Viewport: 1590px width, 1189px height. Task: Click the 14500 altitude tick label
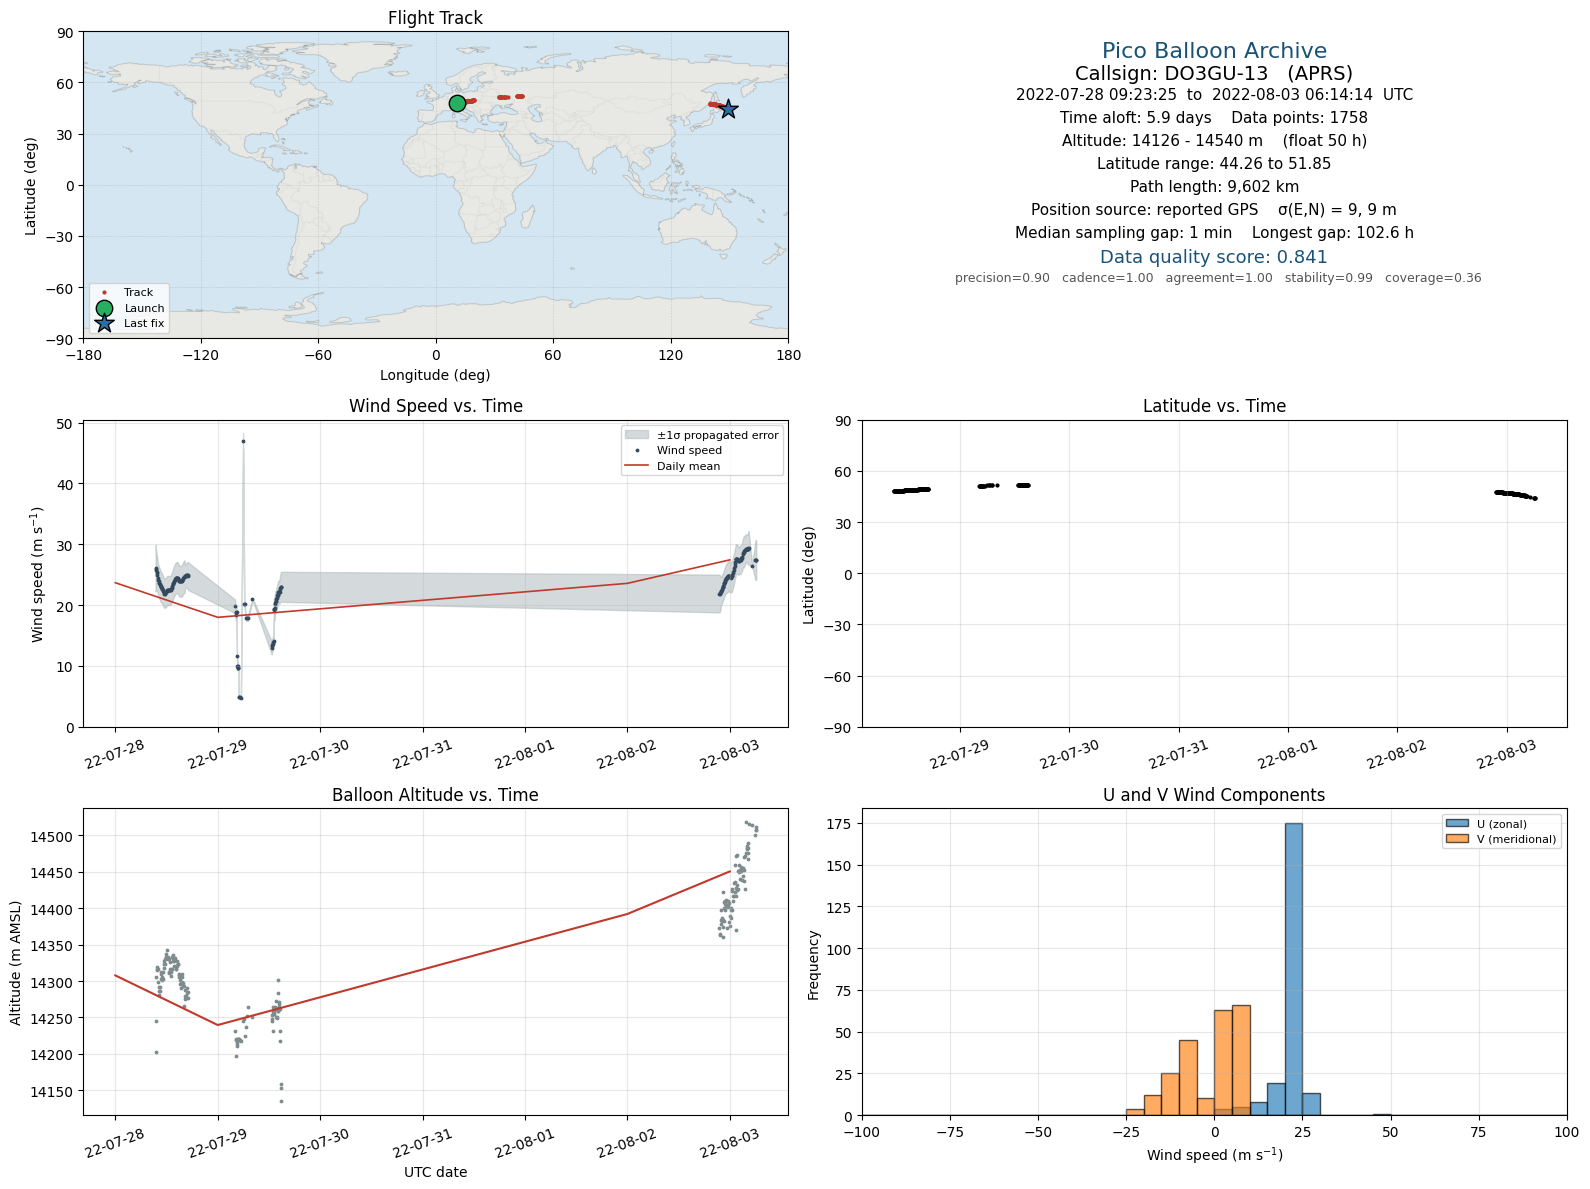click(52, 837)
